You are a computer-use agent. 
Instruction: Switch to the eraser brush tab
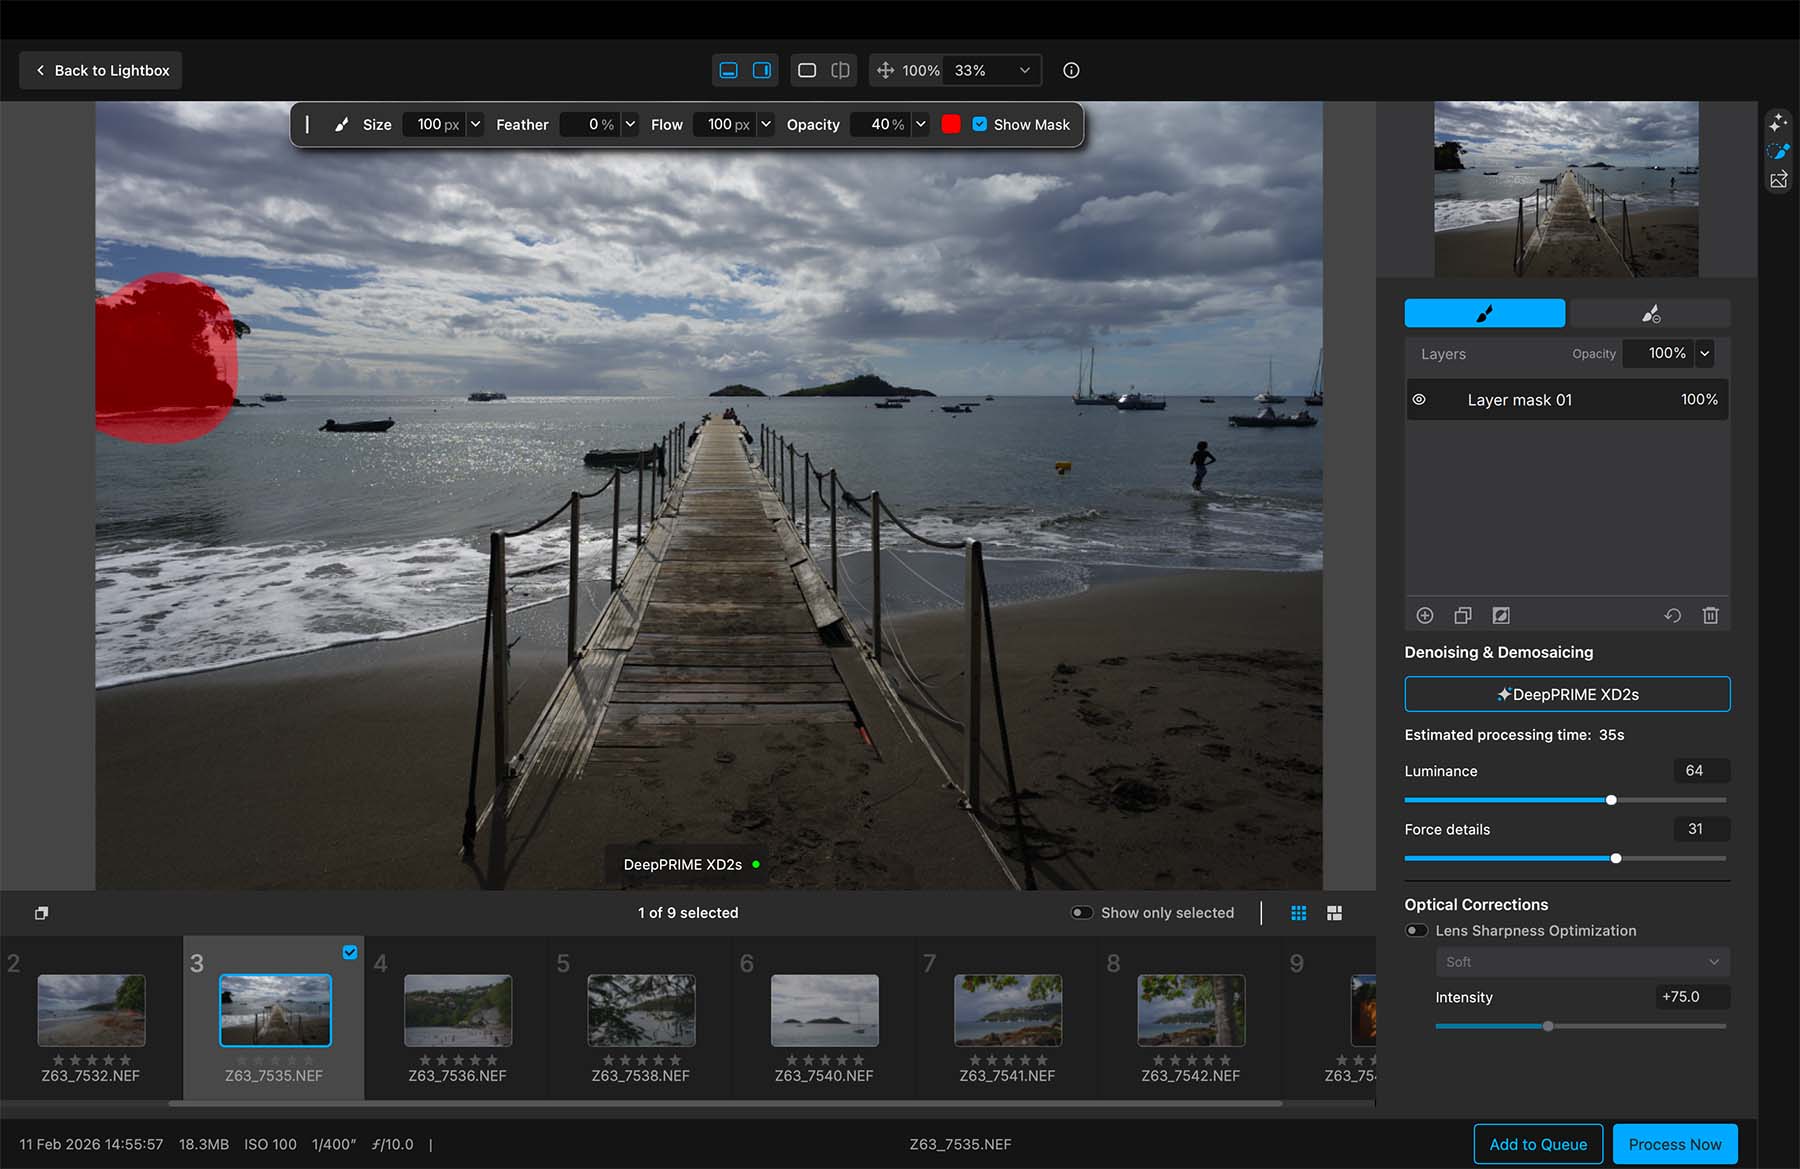pyautogui.click(x=1650, y=314)
